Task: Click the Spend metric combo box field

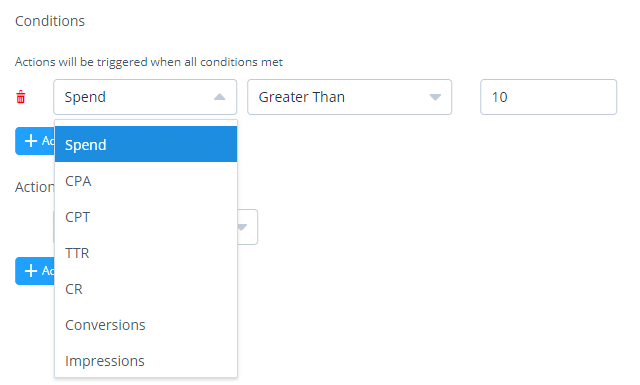Action: coord(145,97)
